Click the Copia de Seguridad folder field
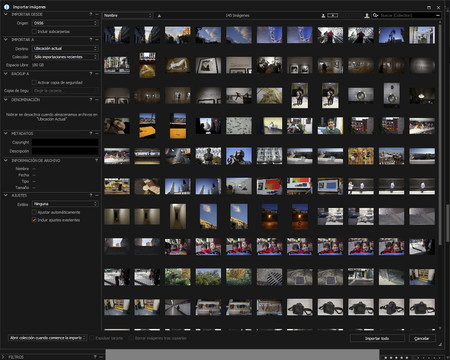Screen dimensions: 450x360 65,91
